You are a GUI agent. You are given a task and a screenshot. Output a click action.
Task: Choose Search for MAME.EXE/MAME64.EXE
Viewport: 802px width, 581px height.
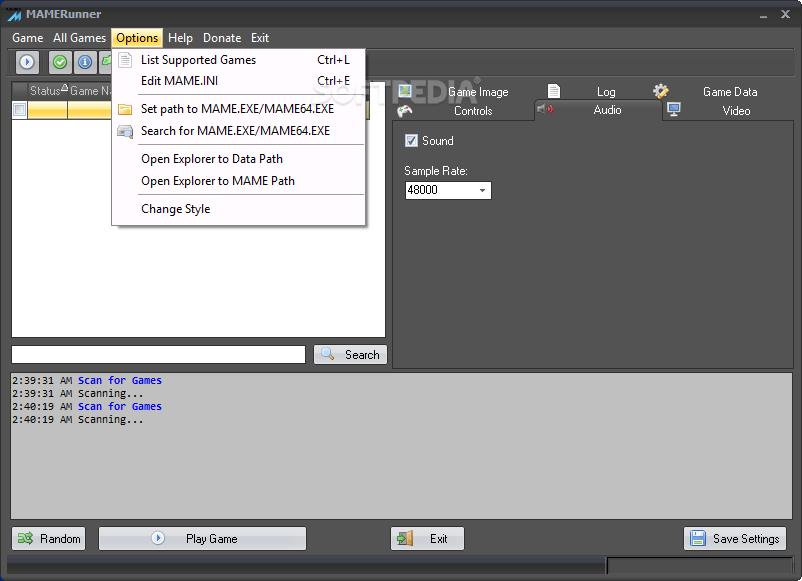[238, 131]
